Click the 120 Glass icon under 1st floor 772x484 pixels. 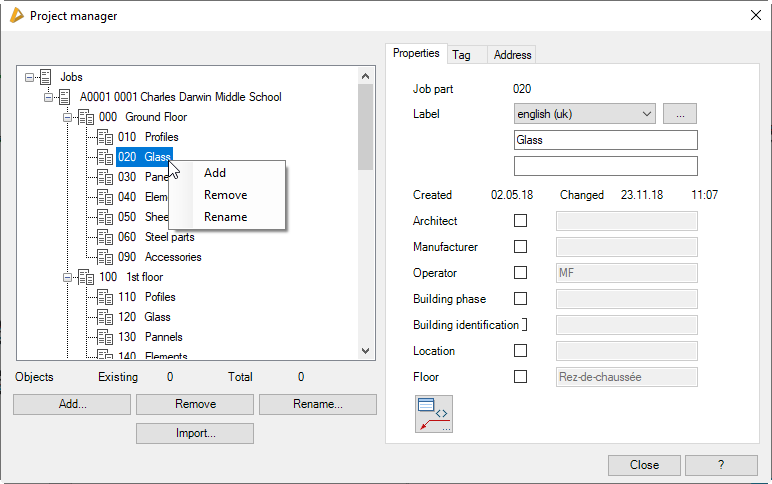coord(106,317)
